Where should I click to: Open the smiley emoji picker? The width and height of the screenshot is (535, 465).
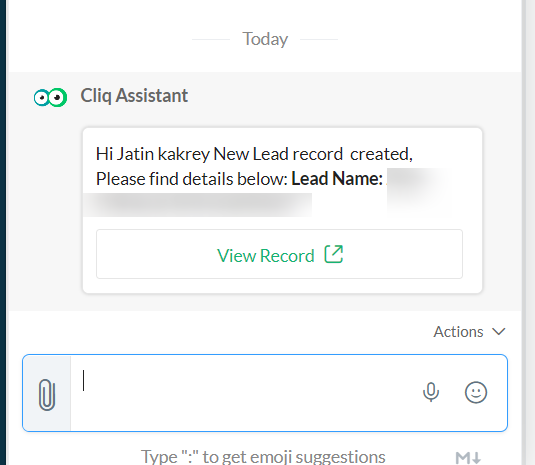476,392
